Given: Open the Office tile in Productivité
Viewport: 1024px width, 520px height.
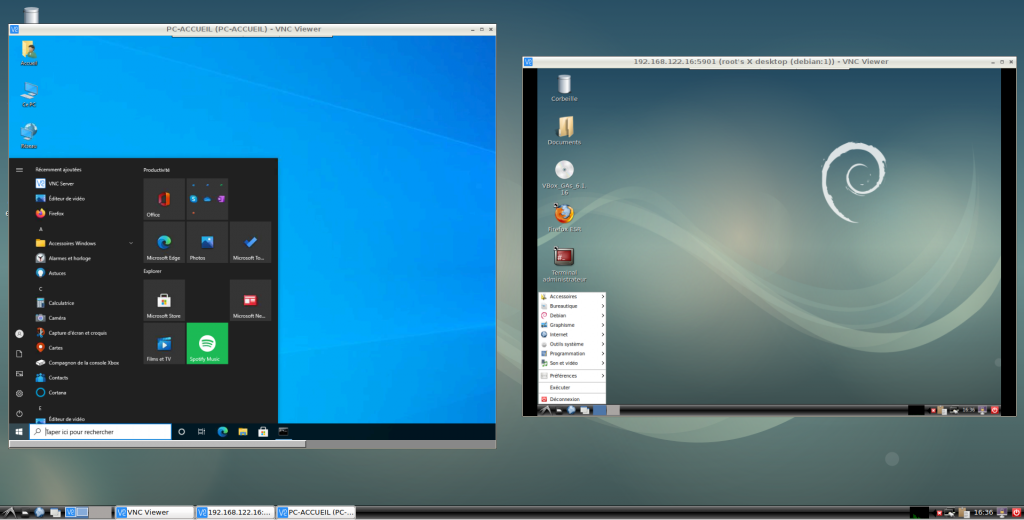Looking at the screenshot, I should point(164,199).
